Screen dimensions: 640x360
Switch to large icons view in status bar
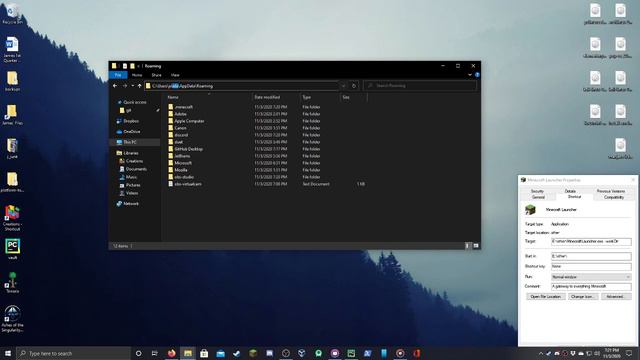[476, 246]
